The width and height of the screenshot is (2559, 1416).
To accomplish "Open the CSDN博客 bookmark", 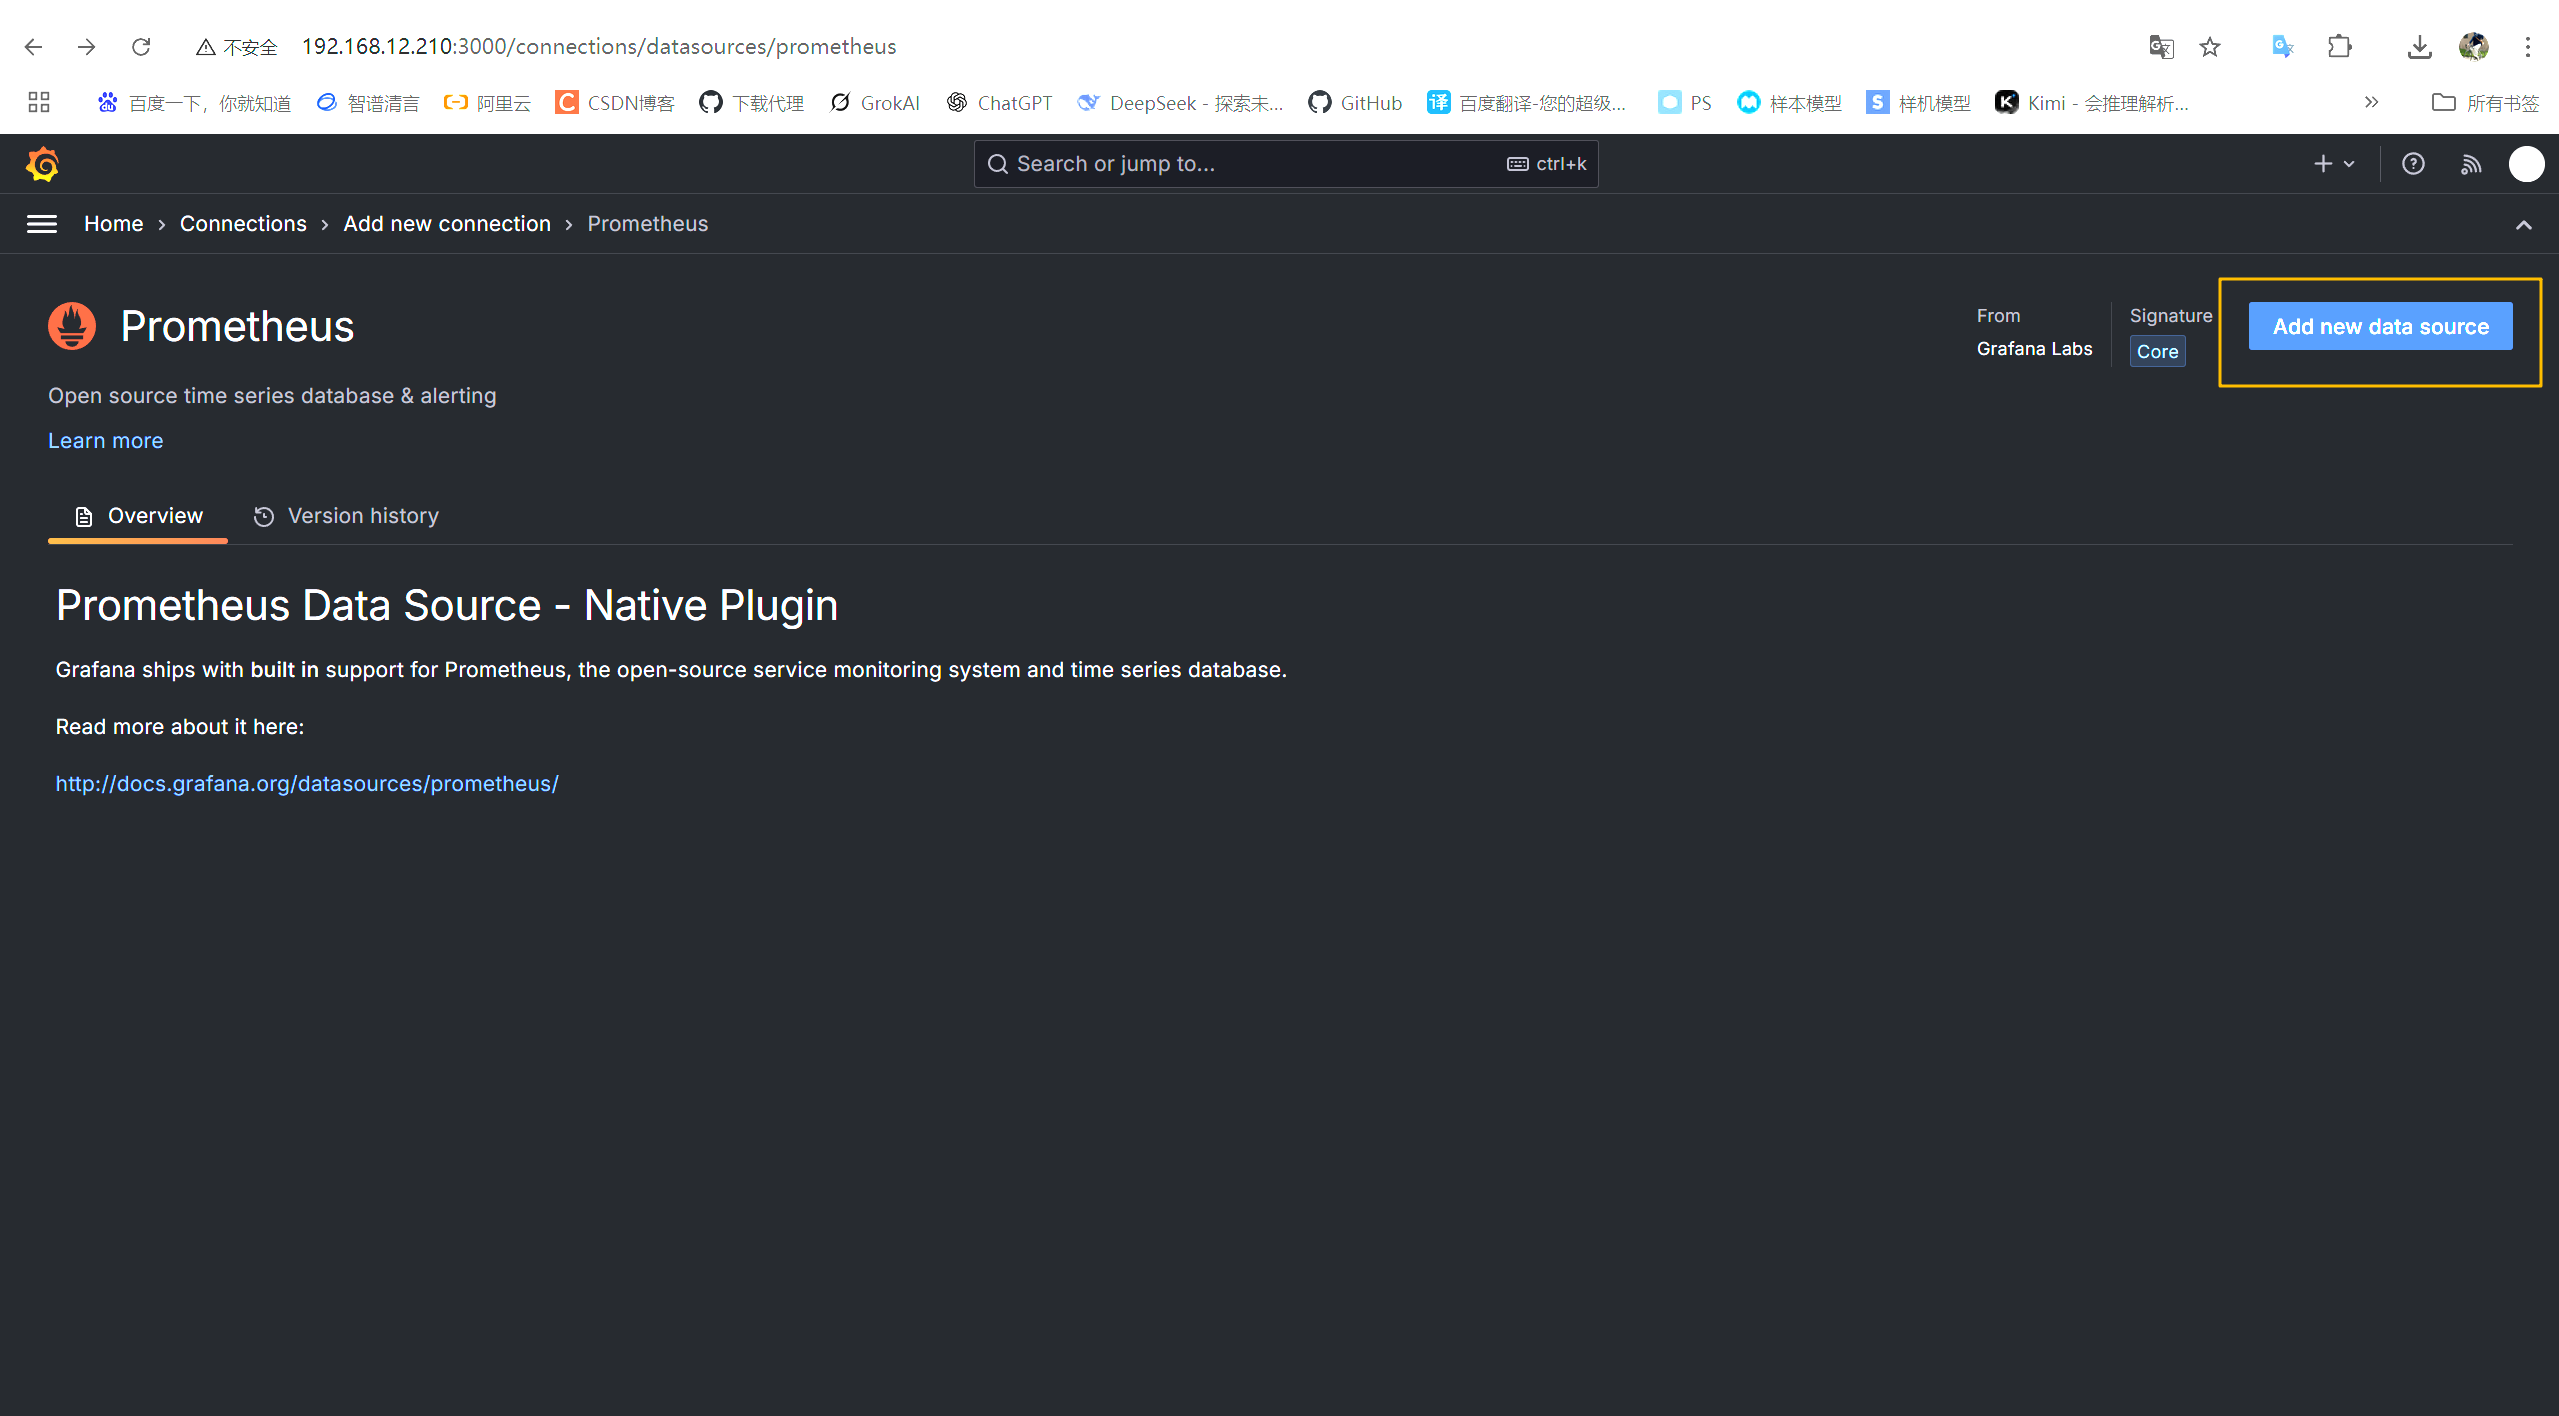I will [x=615, y=103].
